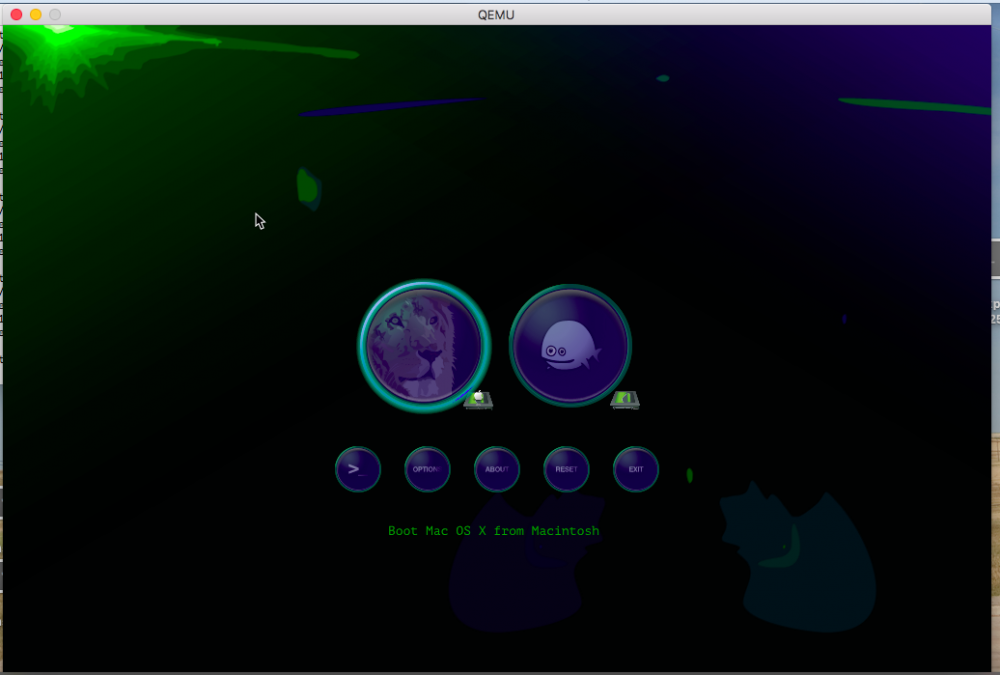The width and height of the screenshot is (1000, 675).
Task: Select the blob creature boot entry
Action: tap(570, 345)
